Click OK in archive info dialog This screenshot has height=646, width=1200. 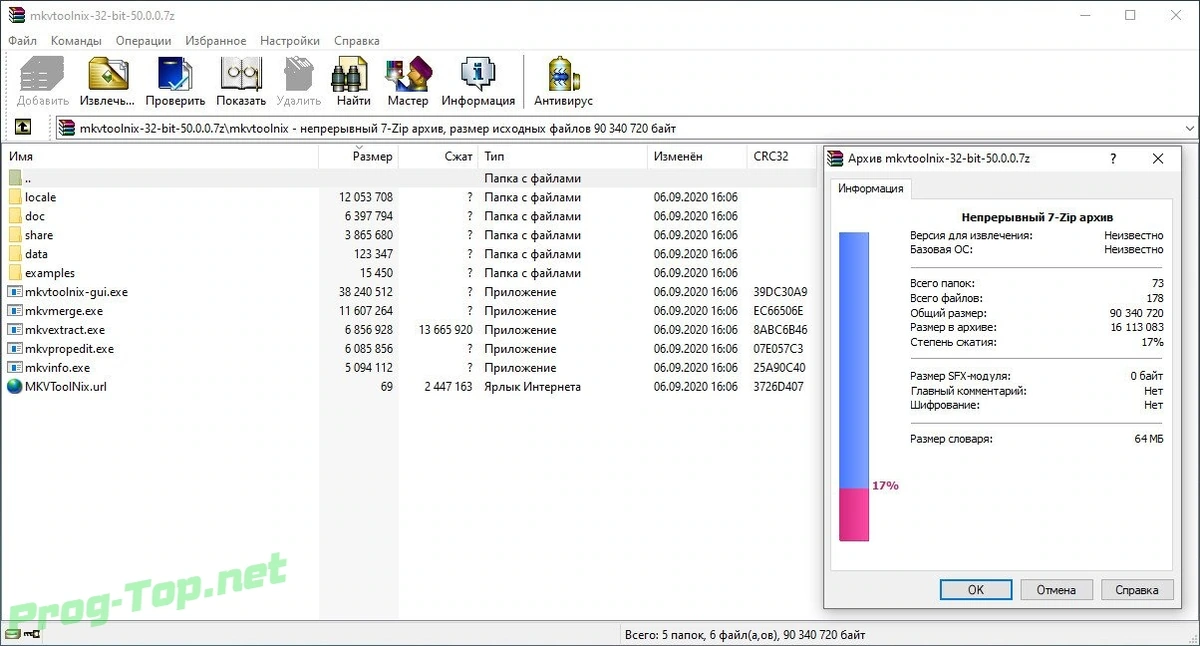pos(976,590)
